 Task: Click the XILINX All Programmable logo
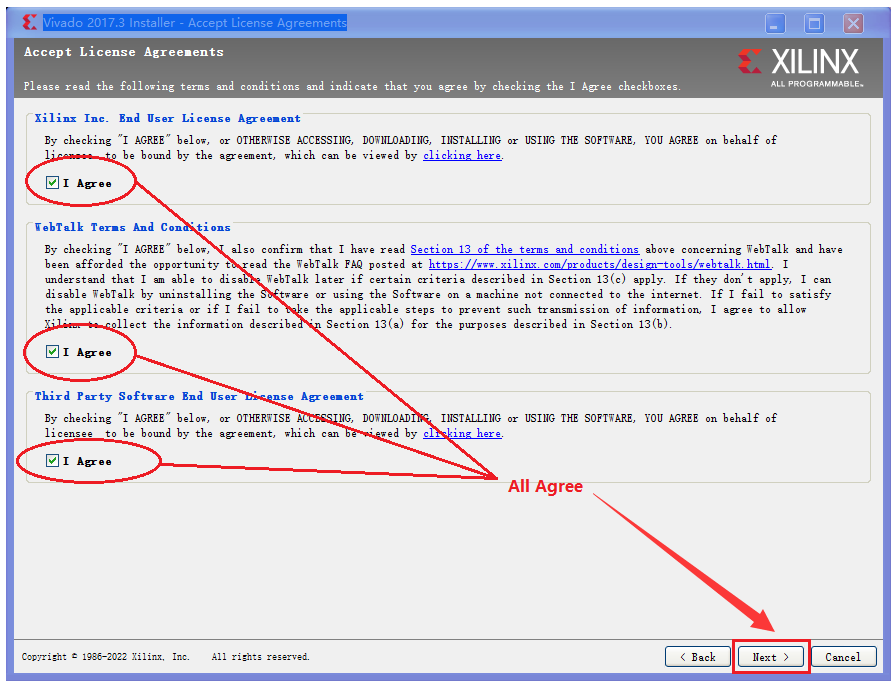click(x=800, y=67)
